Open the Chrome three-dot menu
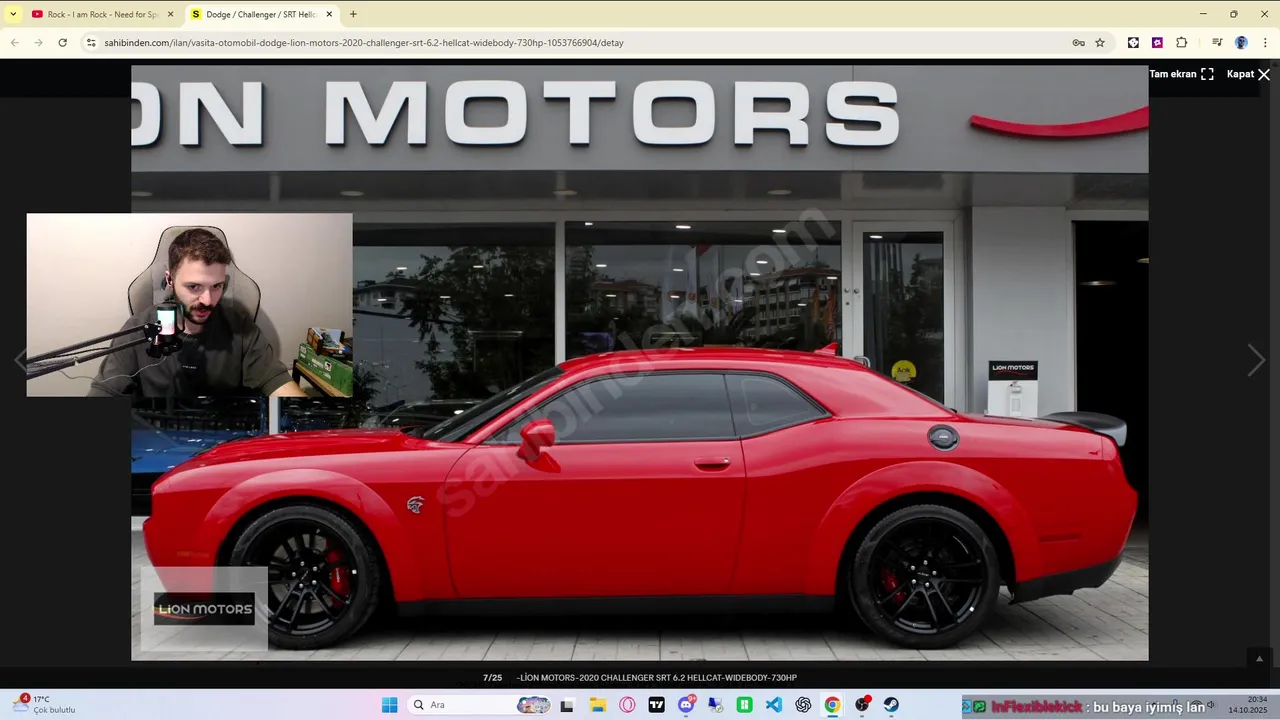Viewport: 1280px width, 720px height. pos(1266,43)
